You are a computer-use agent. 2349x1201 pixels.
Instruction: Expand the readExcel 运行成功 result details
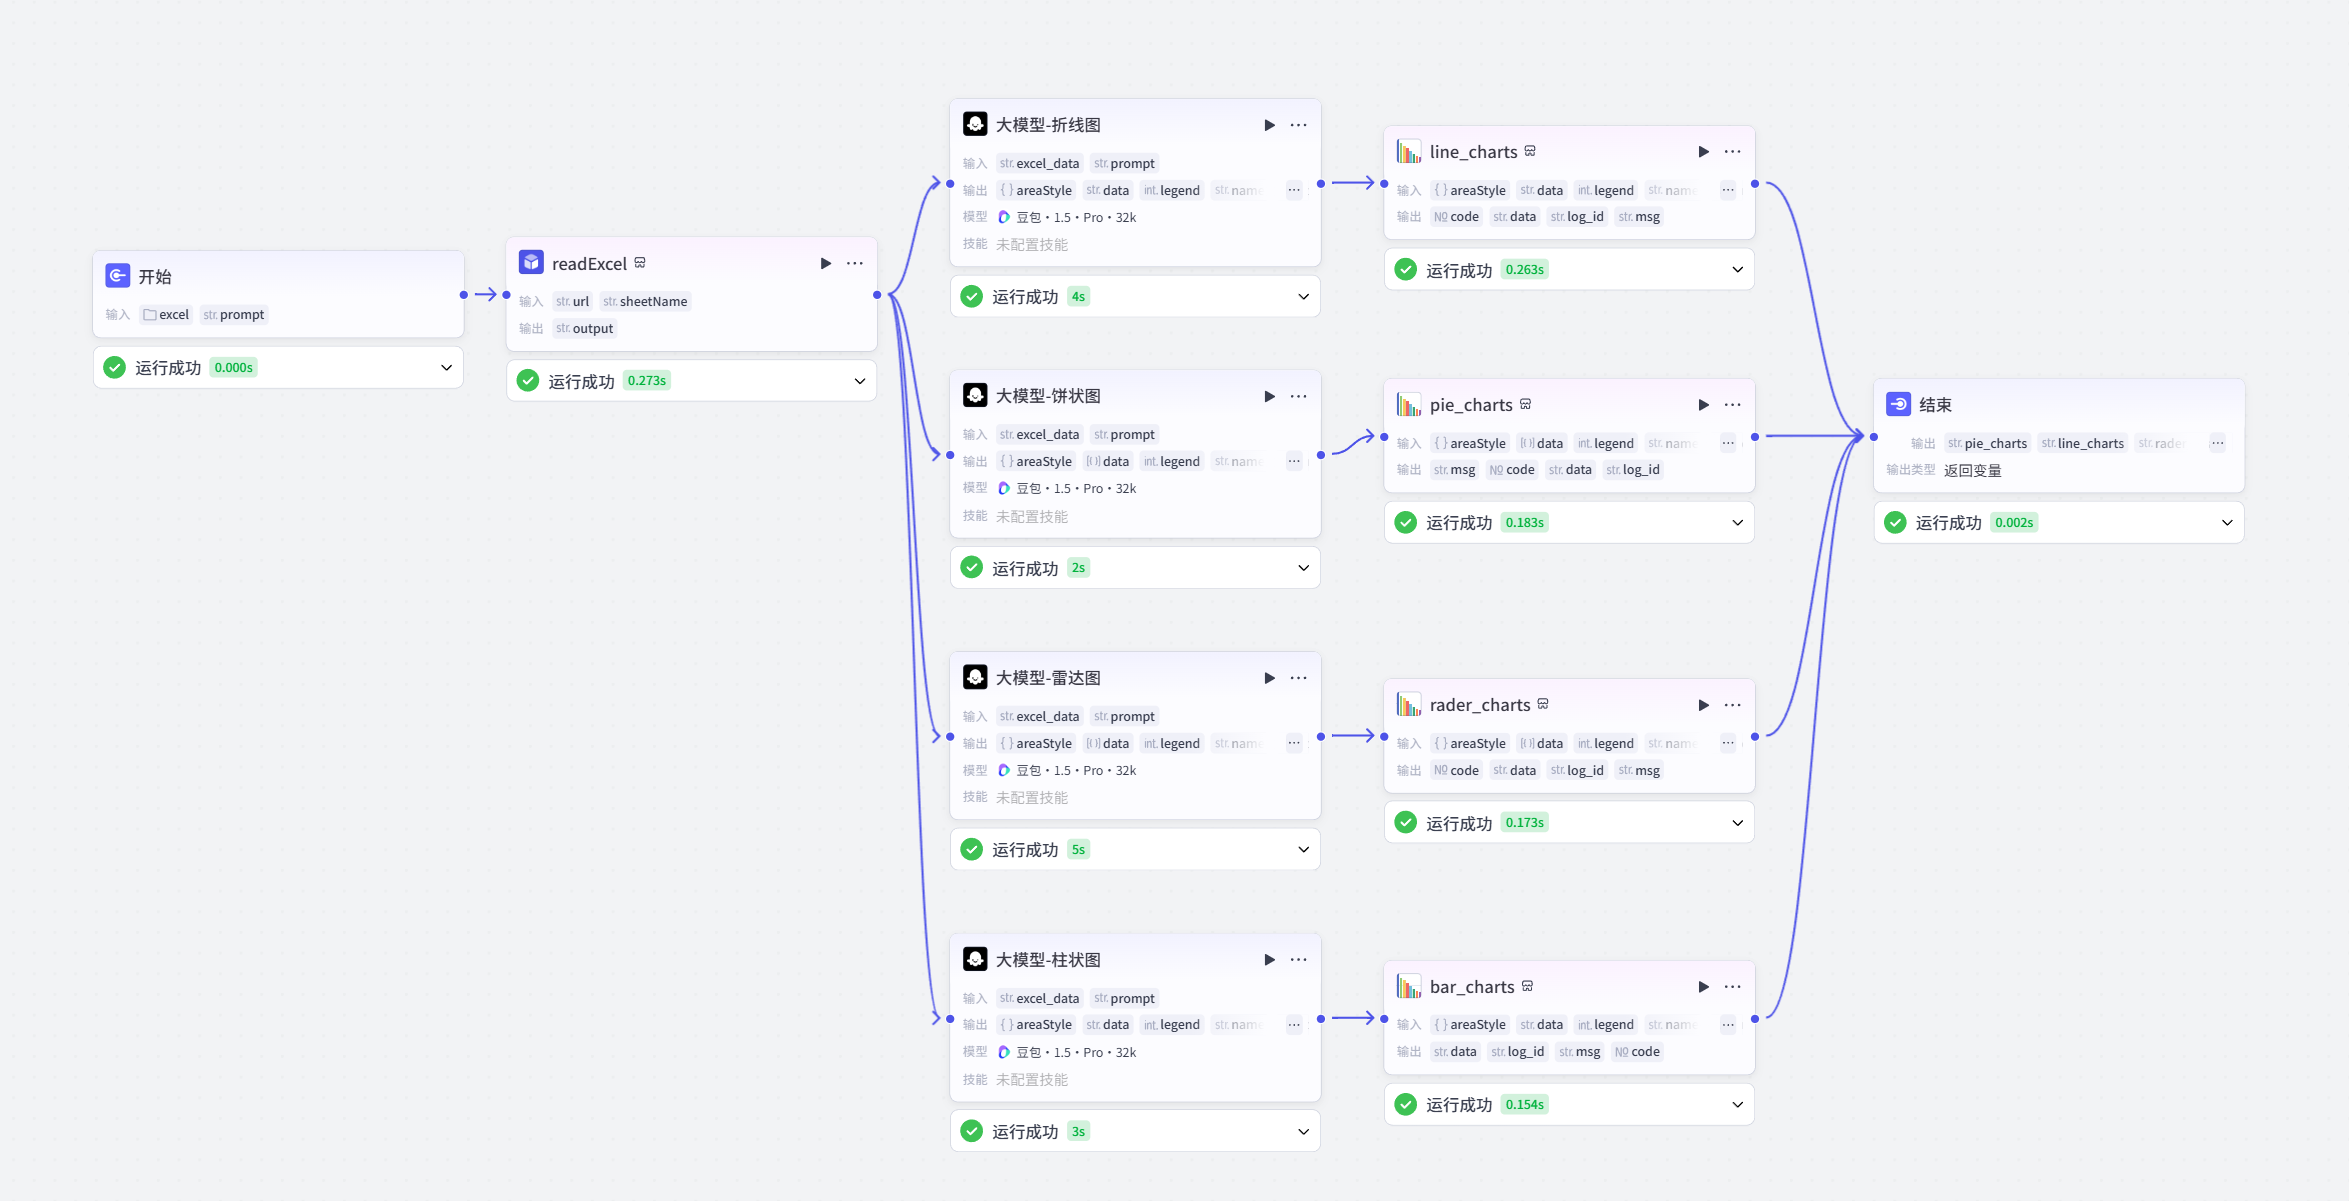[858, 380]
